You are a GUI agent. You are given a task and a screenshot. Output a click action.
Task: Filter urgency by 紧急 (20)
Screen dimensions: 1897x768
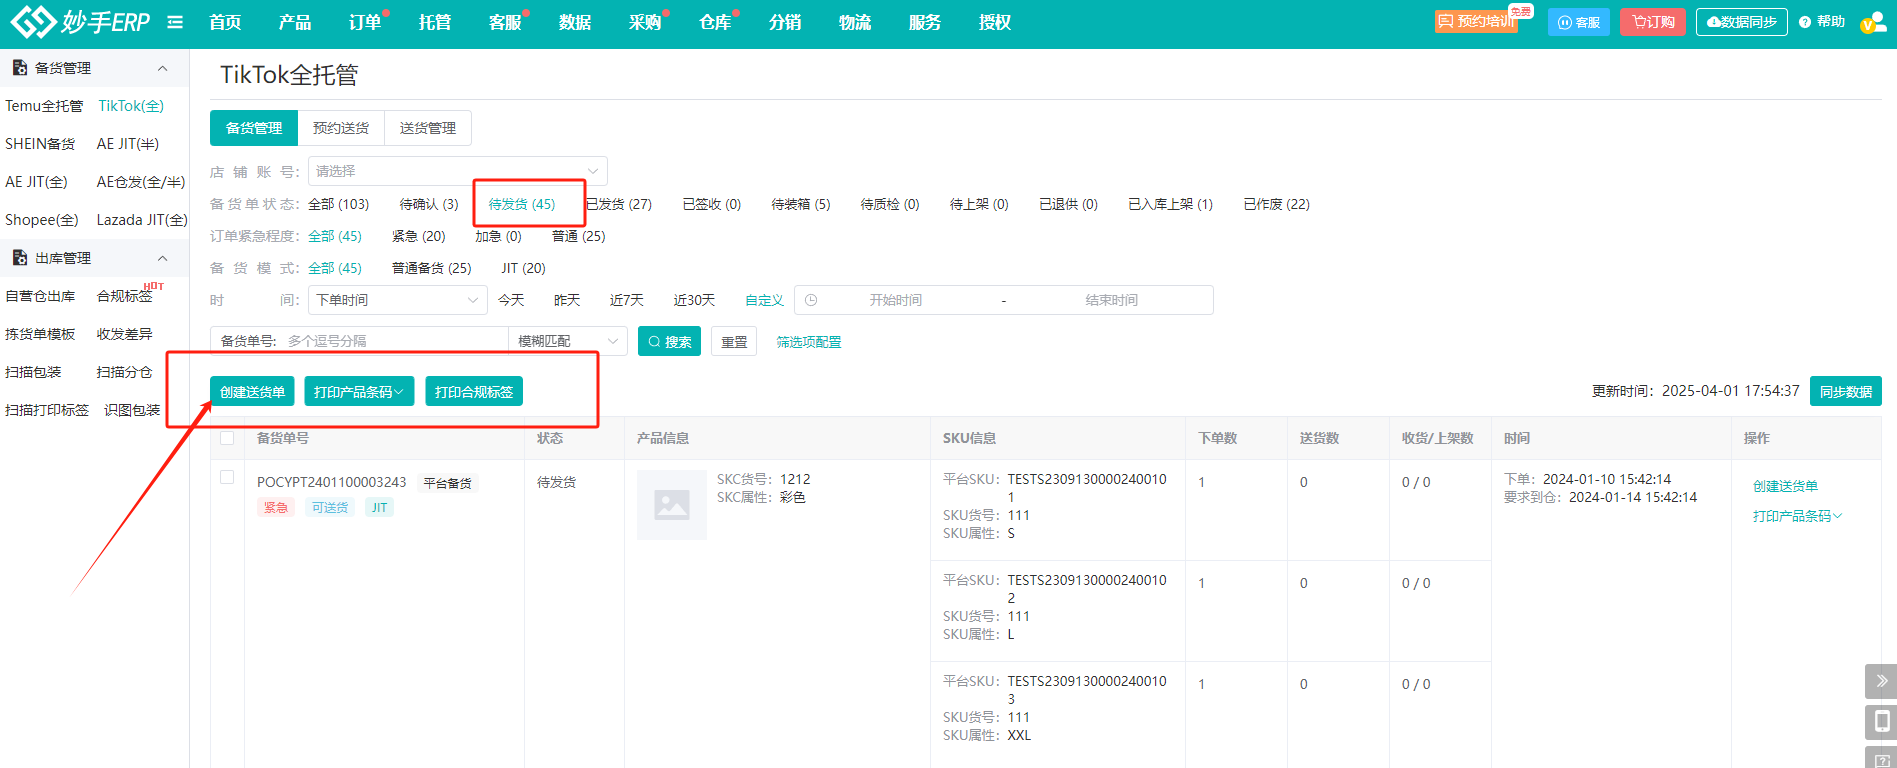tap(419, 236)
